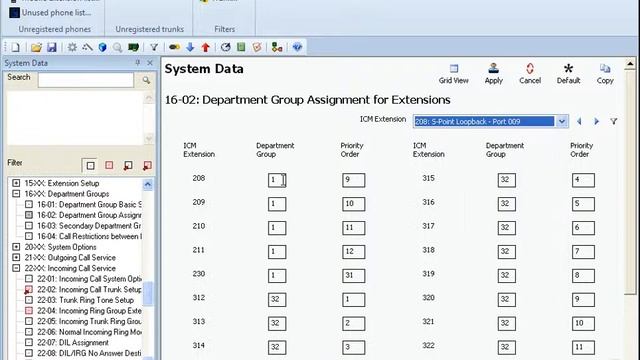Select 16-03 Secondary Department Group item

[x=89, y=225]
